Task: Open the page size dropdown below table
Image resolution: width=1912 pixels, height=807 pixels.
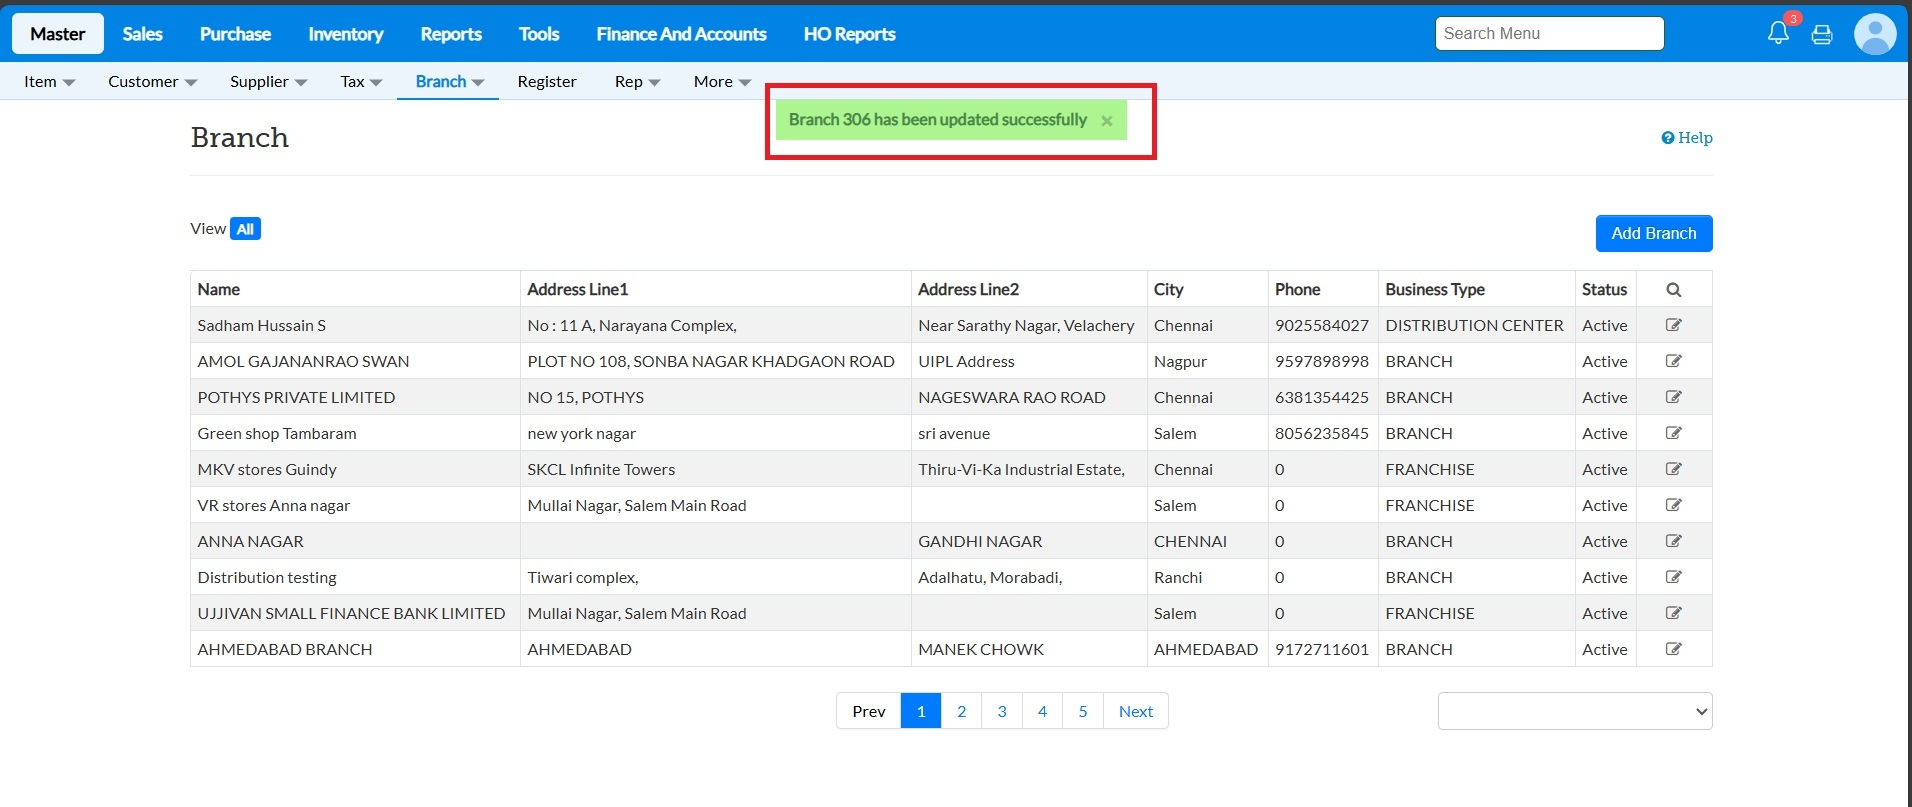Action: pyautogui.click(x=1574, y=711)
